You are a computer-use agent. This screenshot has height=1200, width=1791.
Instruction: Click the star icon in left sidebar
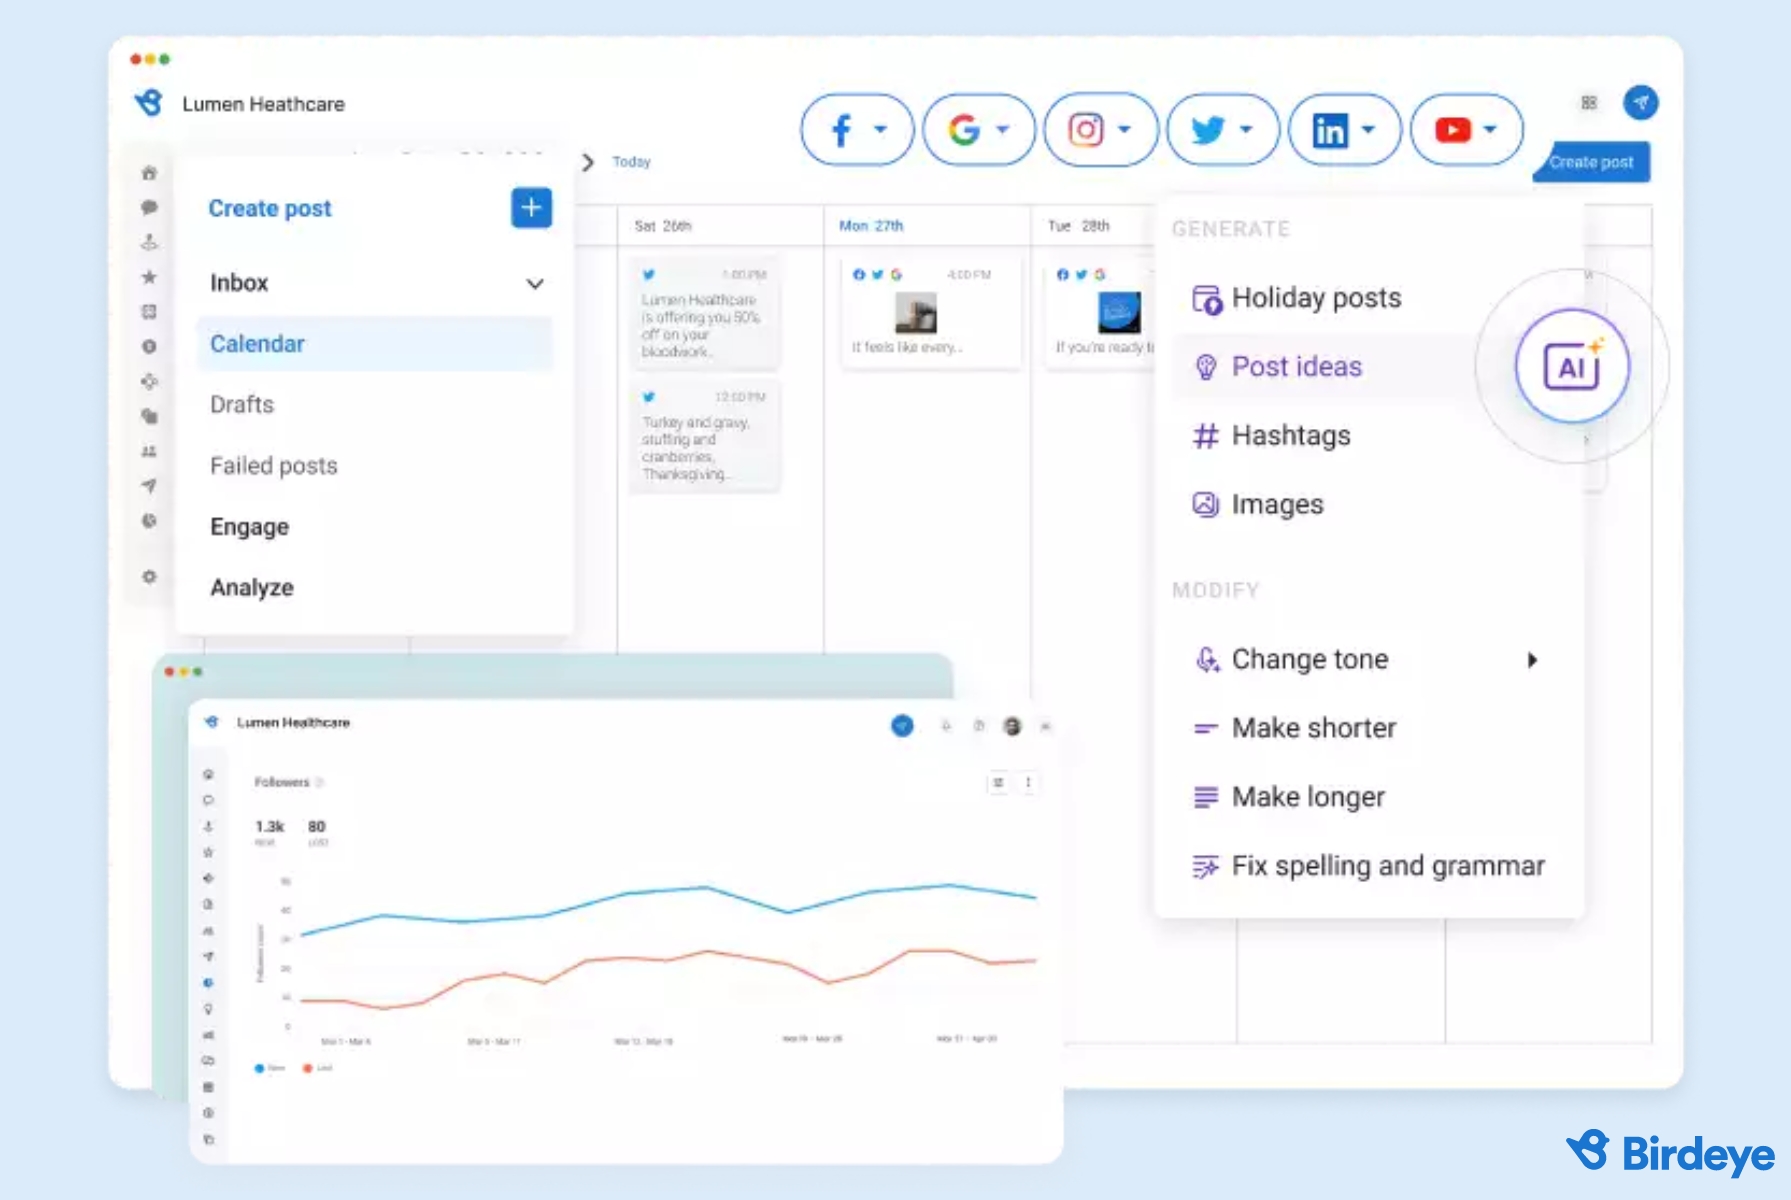pos(149,277)
